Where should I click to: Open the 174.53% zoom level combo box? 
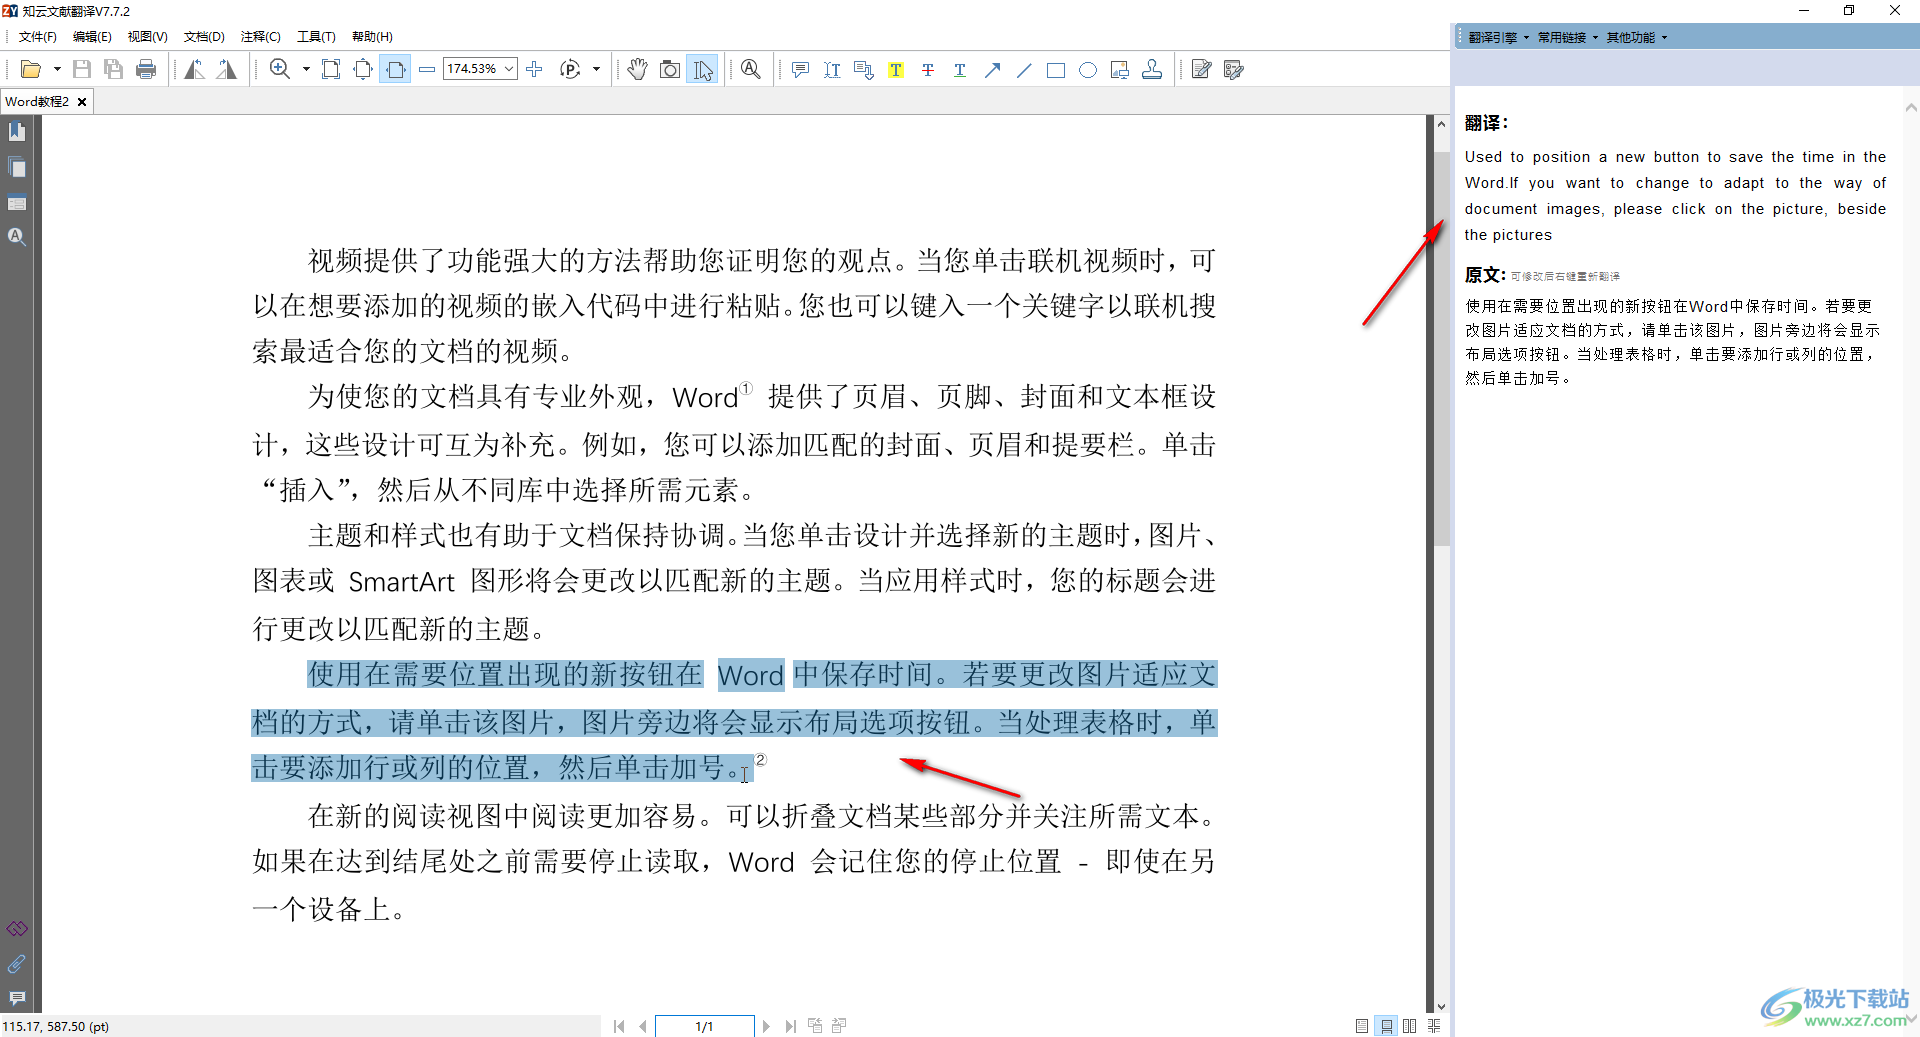click(480, 69)
